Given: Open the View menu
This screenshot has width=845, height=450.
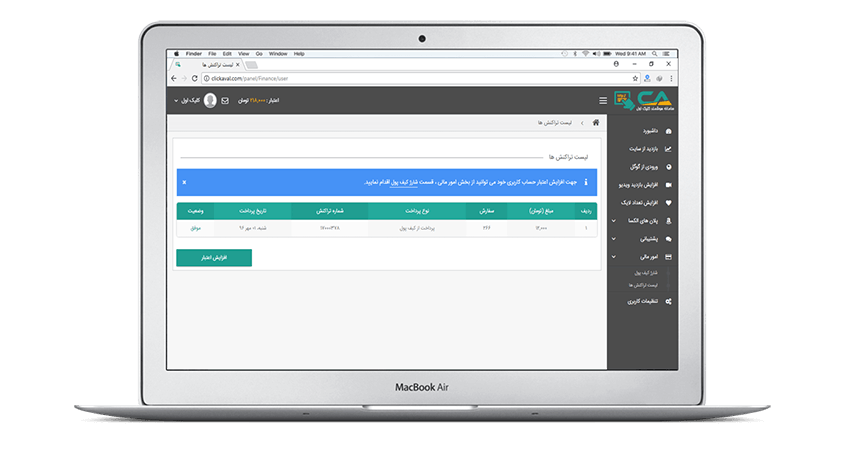Looking at the screenshot, I should point(244,54).
